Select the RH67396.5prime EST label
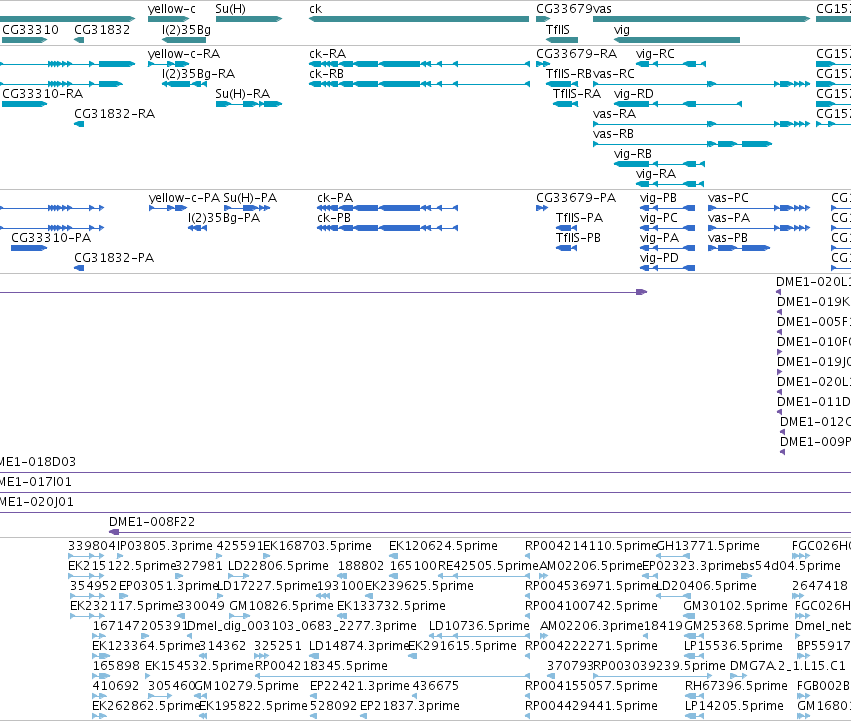The image size is (851, 721). (x=736, y=686)
